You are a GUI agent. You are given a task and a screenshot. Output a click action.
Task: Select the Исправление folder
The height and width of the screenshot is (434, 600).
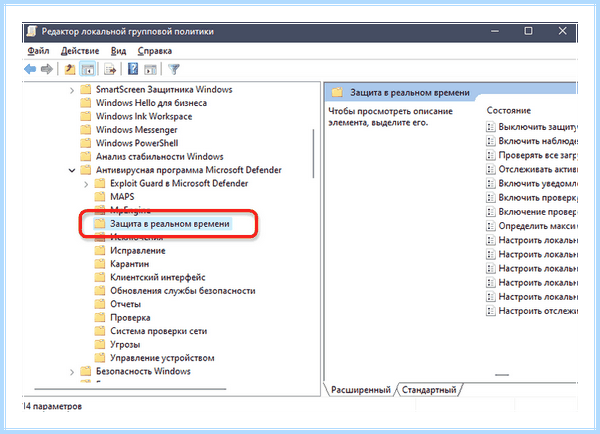tap(138, 251)
